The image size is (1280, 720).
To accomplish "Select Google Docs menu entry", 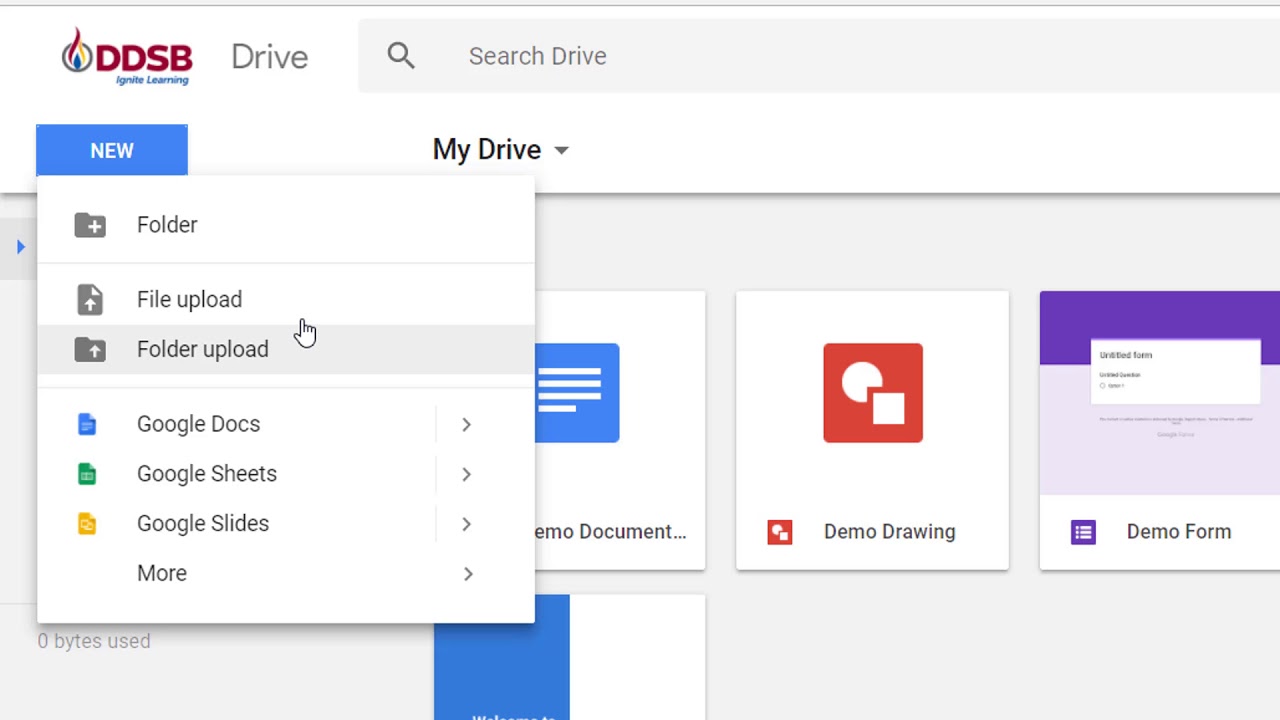I will tap(286, 424).
